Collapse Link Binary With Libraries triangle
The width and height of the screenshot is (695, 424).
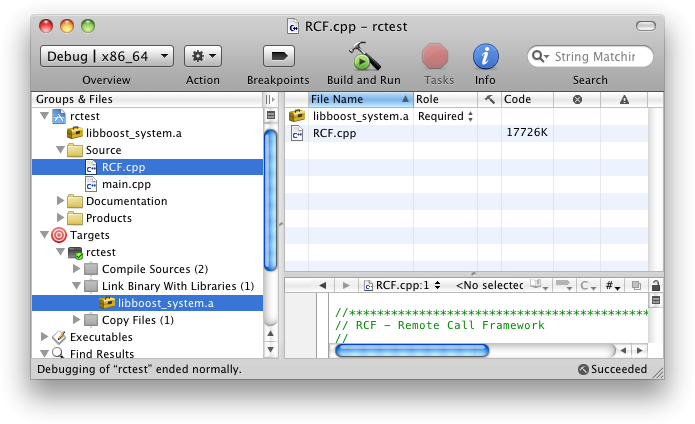(x=76, y=286)
